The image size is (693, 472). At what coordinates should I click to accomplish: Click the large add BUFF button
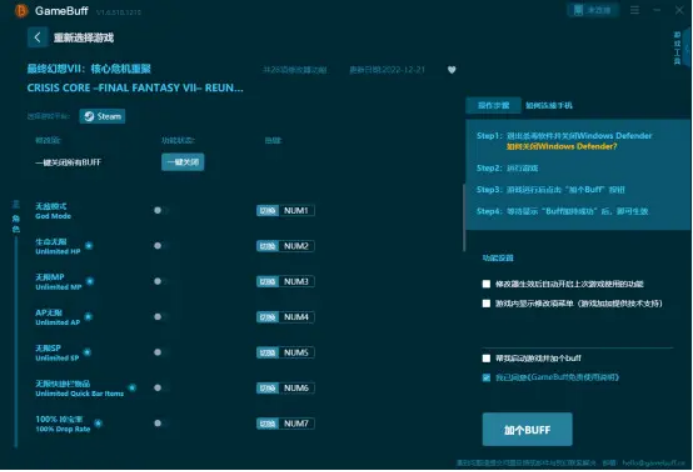point(527,430)
